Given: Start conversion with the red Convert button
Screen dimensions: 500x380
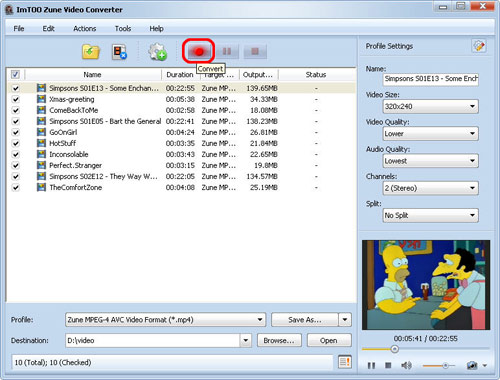Looking at the screenshot, I should click(x=199, y=51).
